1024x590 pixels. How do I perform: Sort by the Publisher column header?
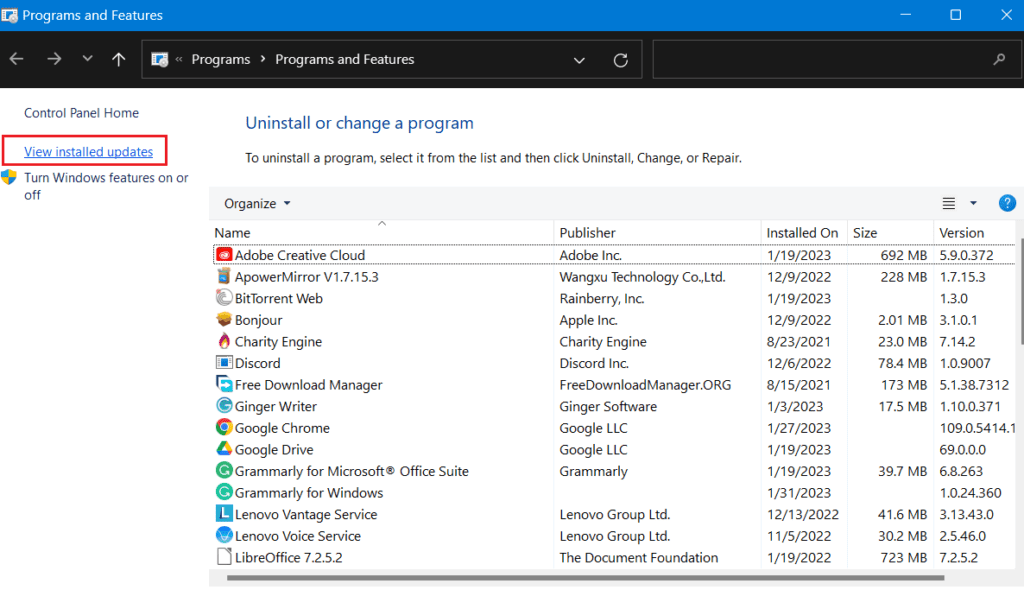click(x=587, y=233)
